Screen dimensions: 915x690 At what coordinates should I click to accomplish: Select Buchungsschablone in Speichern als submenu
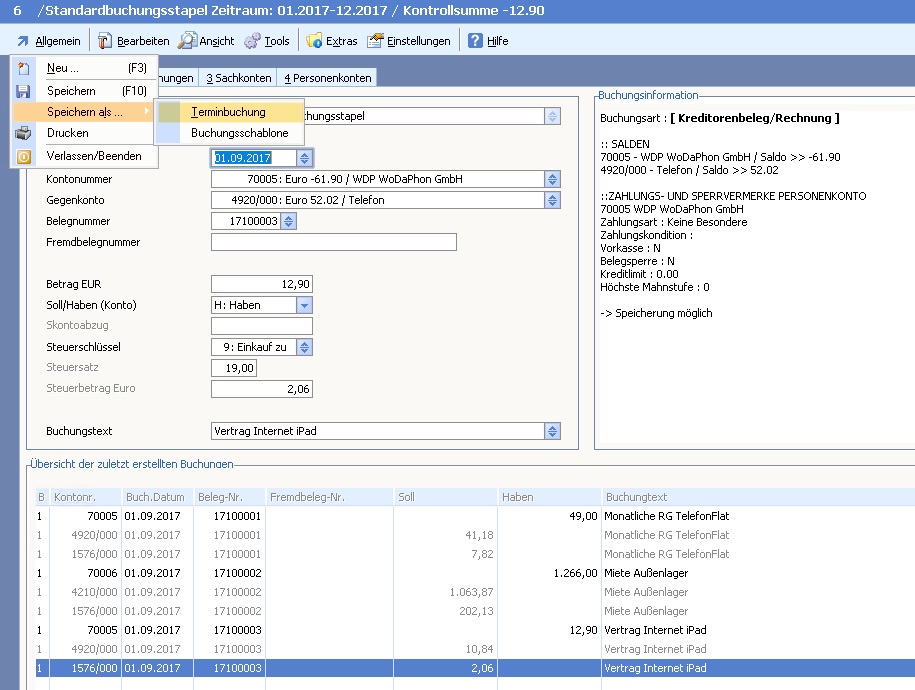coord(239,133)
